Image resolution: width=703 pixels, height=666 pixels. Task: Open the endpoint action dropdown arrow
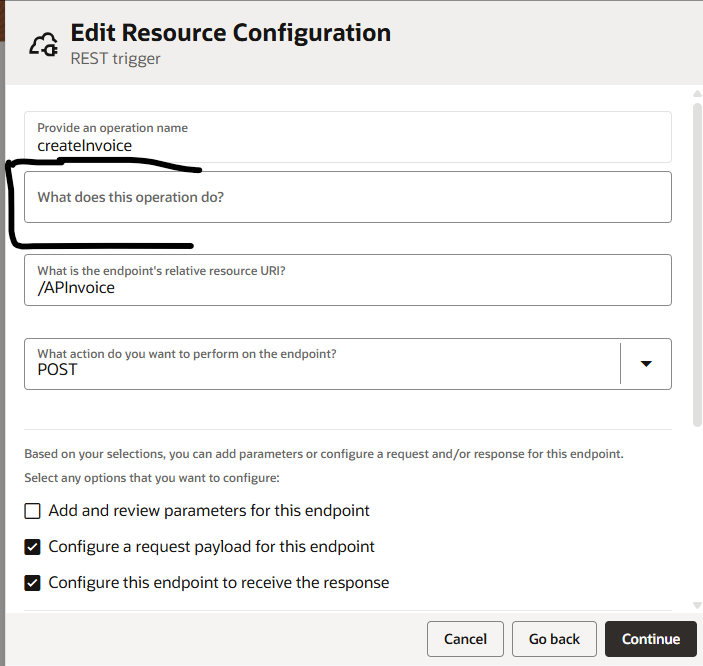(x=646, y=364)
